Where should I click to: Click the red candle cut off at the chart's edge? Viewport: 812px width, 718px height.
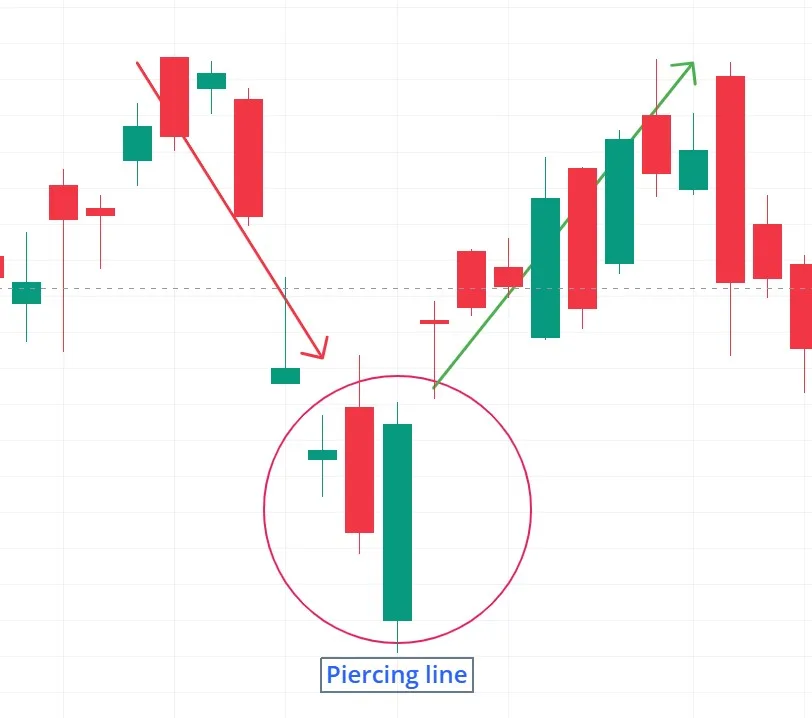click(801, 307)
